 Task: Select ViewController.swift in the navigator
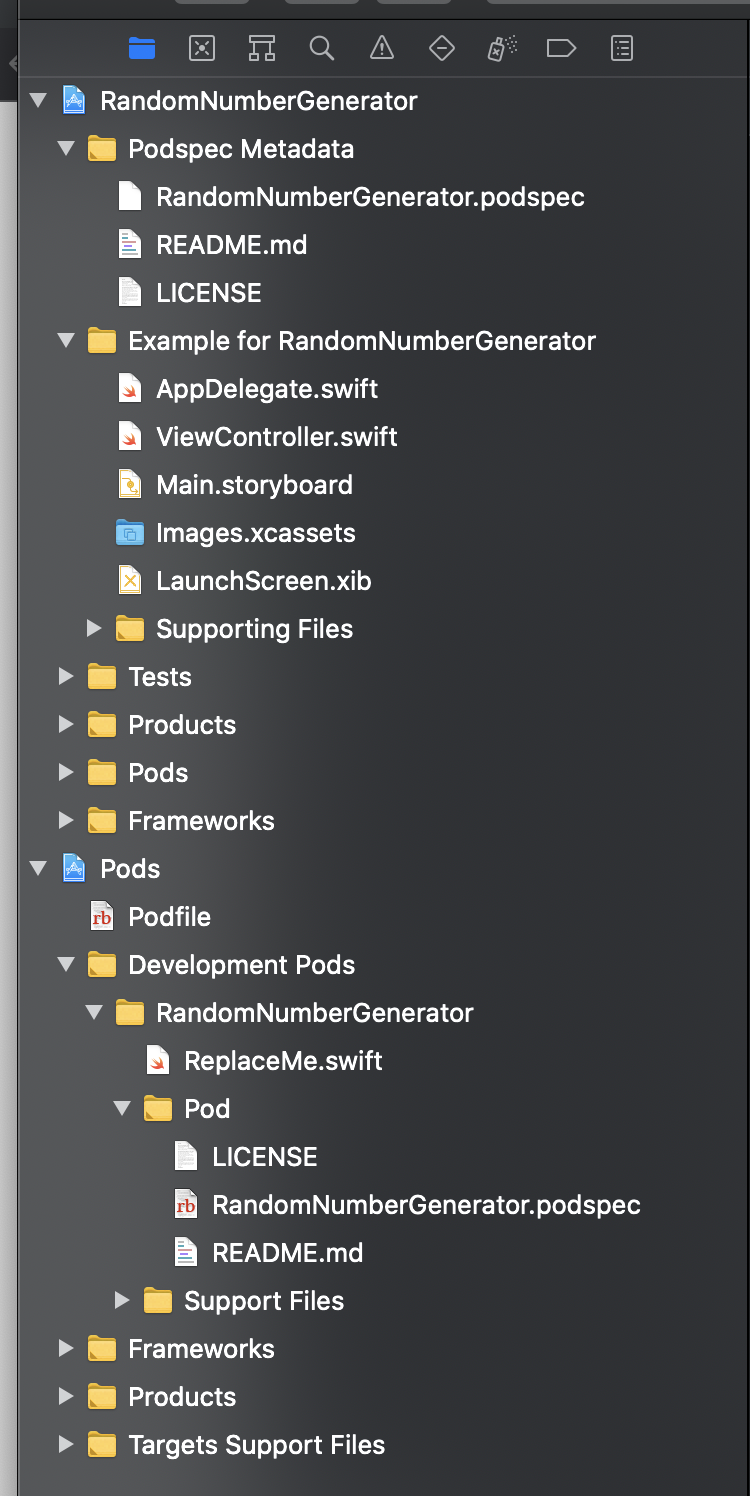pos(276,437)
